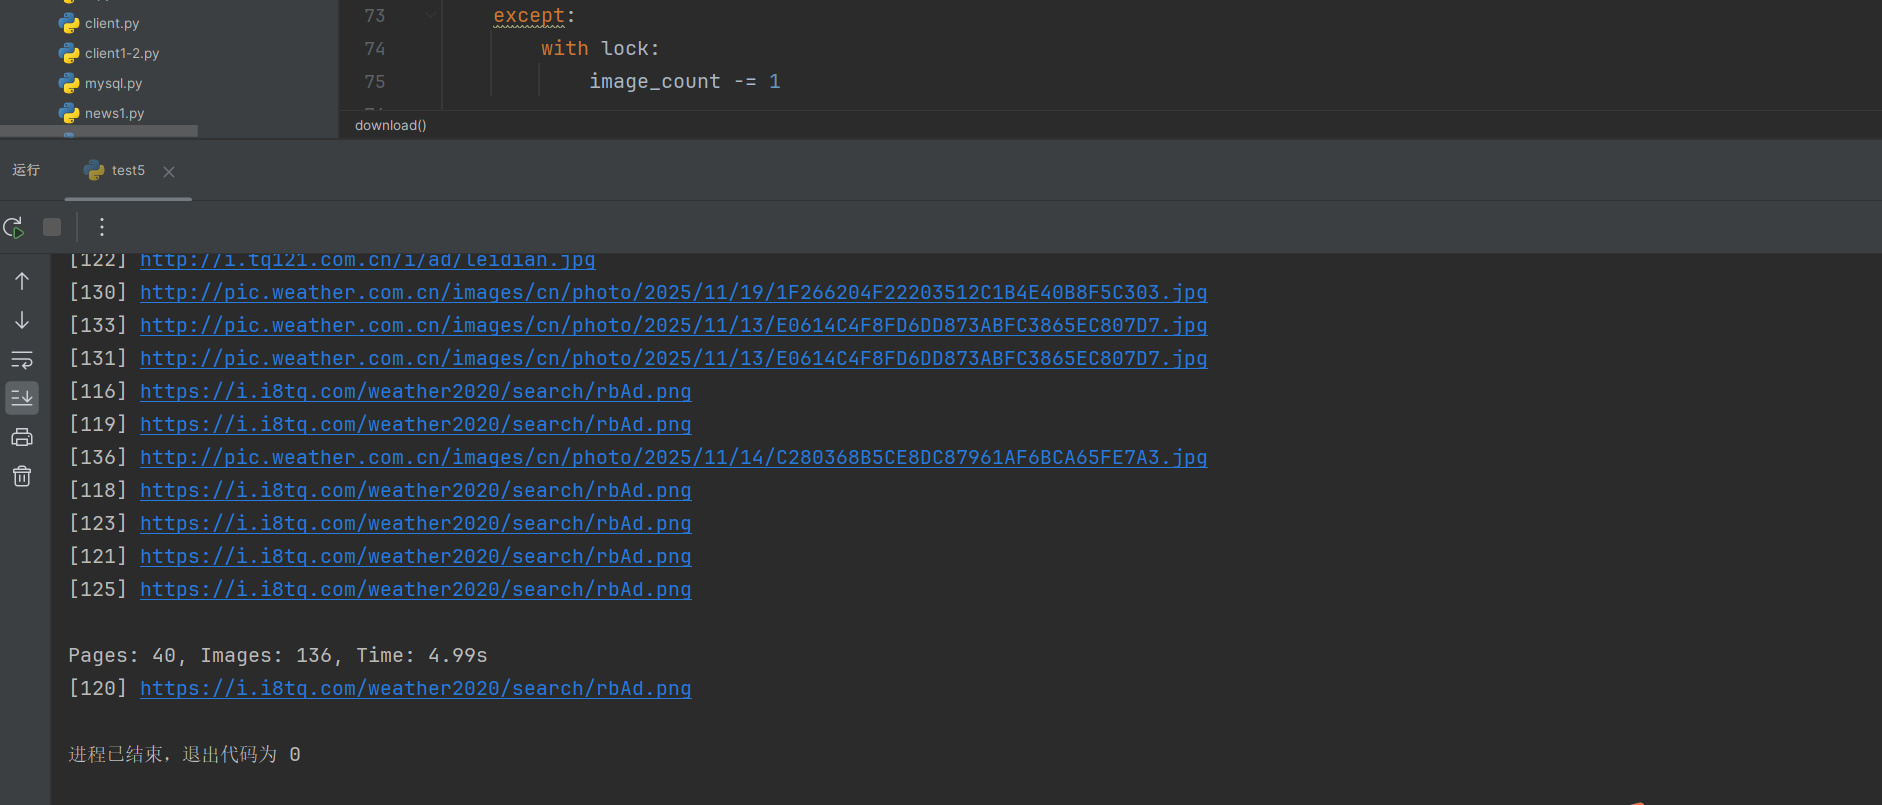Open the run toolbar more options menu
This screenshot has height=805, width=1882.
pos(101,228)
